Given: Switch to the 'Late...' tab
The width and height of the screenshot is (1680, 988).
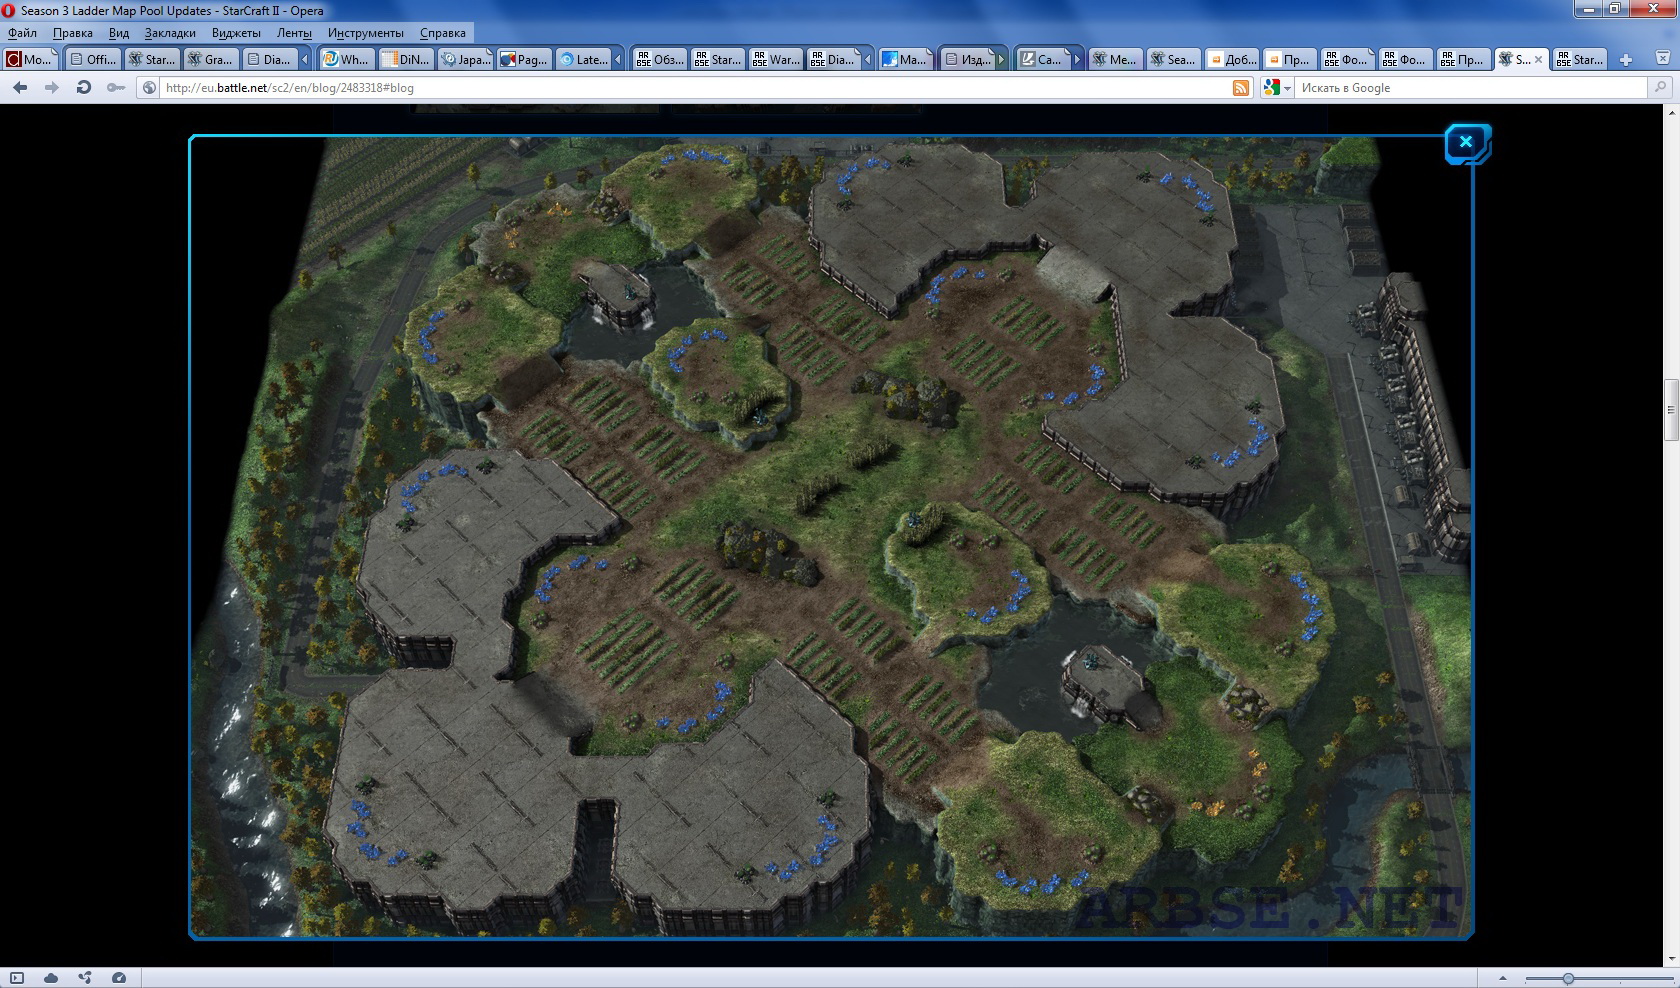Looking at the screenshot, I should click(583, 60).
